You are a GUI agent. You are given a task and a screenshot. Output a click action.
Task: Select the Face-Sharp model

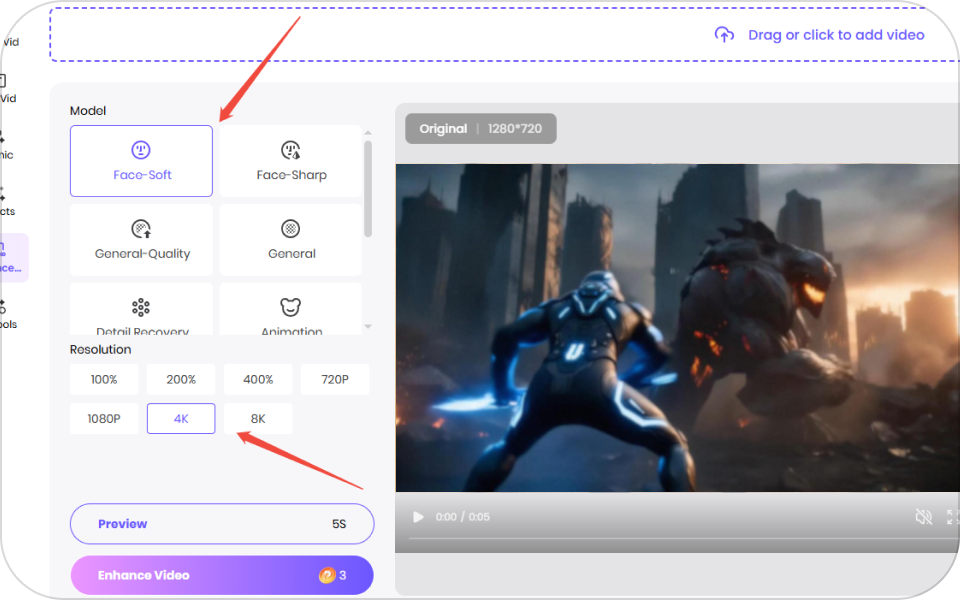(291, 161)
